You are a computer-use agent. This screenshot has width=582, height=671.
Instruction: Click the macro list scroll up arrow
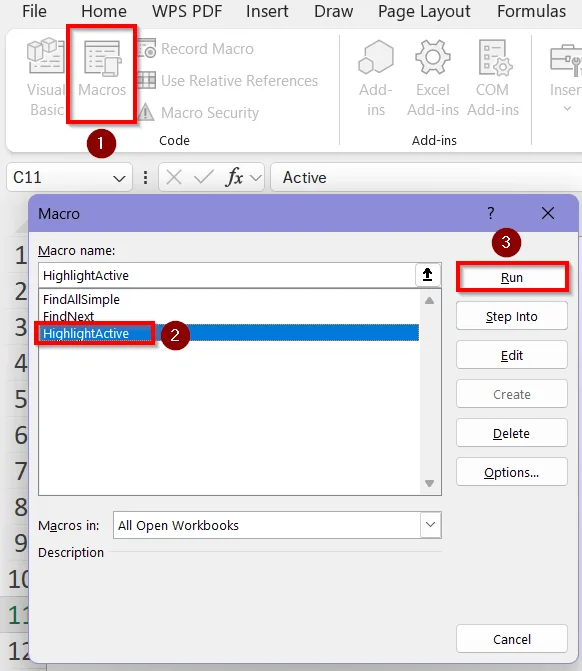pyautogui.click(x=430, y=301)
